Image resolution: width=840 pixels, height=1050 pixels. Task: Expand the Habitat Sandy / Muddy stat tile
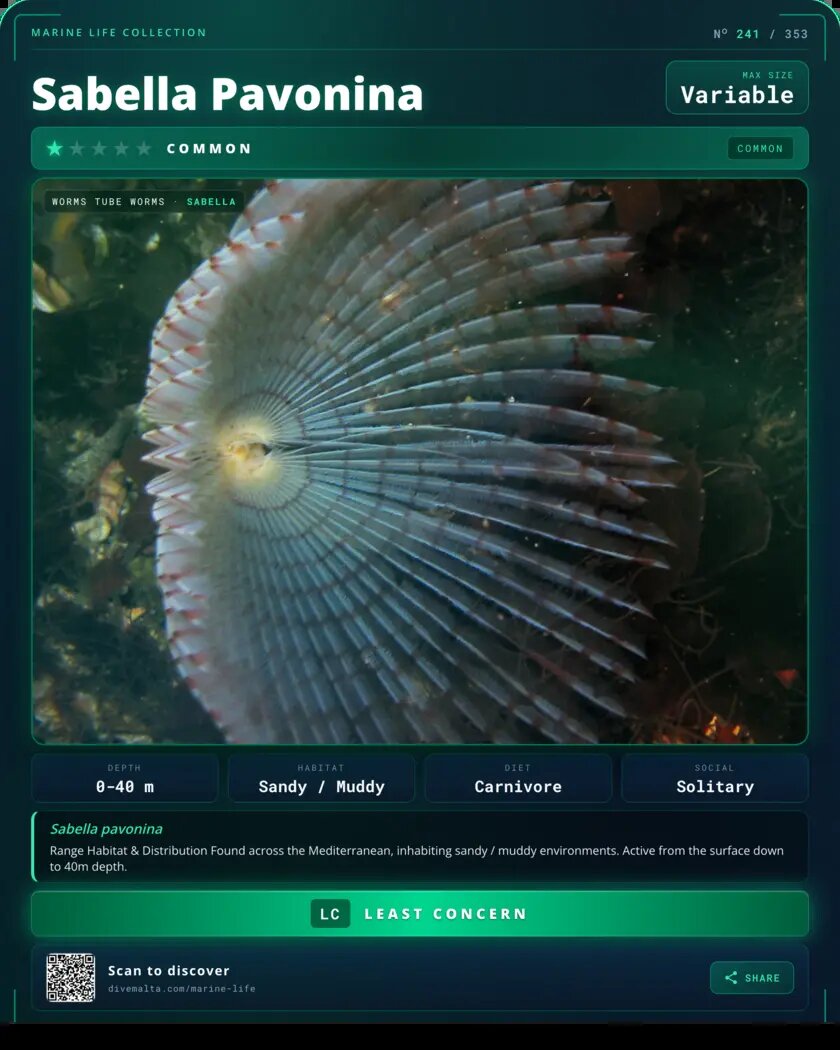(x=321, y=778)
